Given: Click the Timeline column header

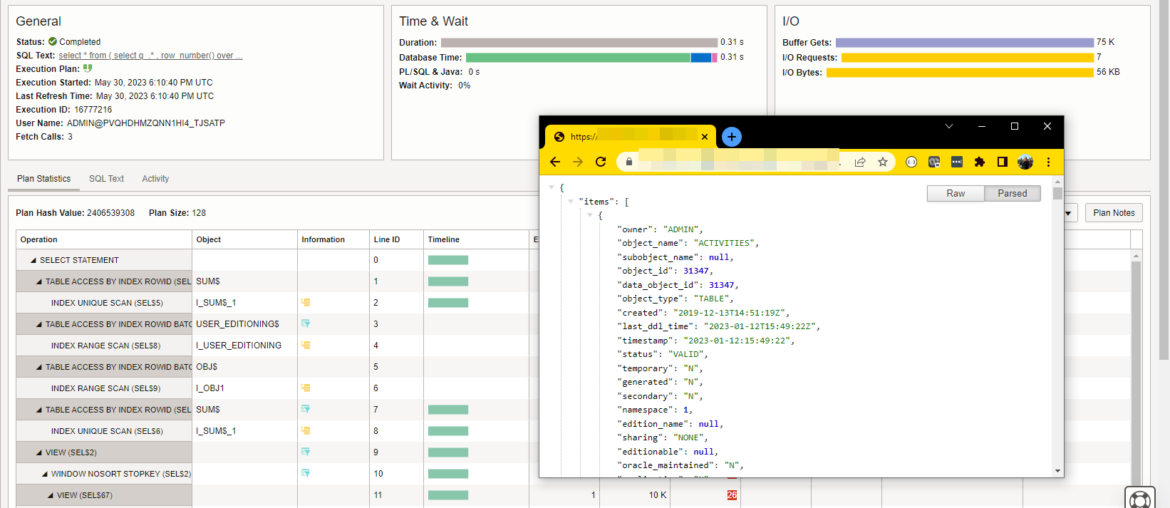Looking at the screenshot, I should click(x=475, y=240).
